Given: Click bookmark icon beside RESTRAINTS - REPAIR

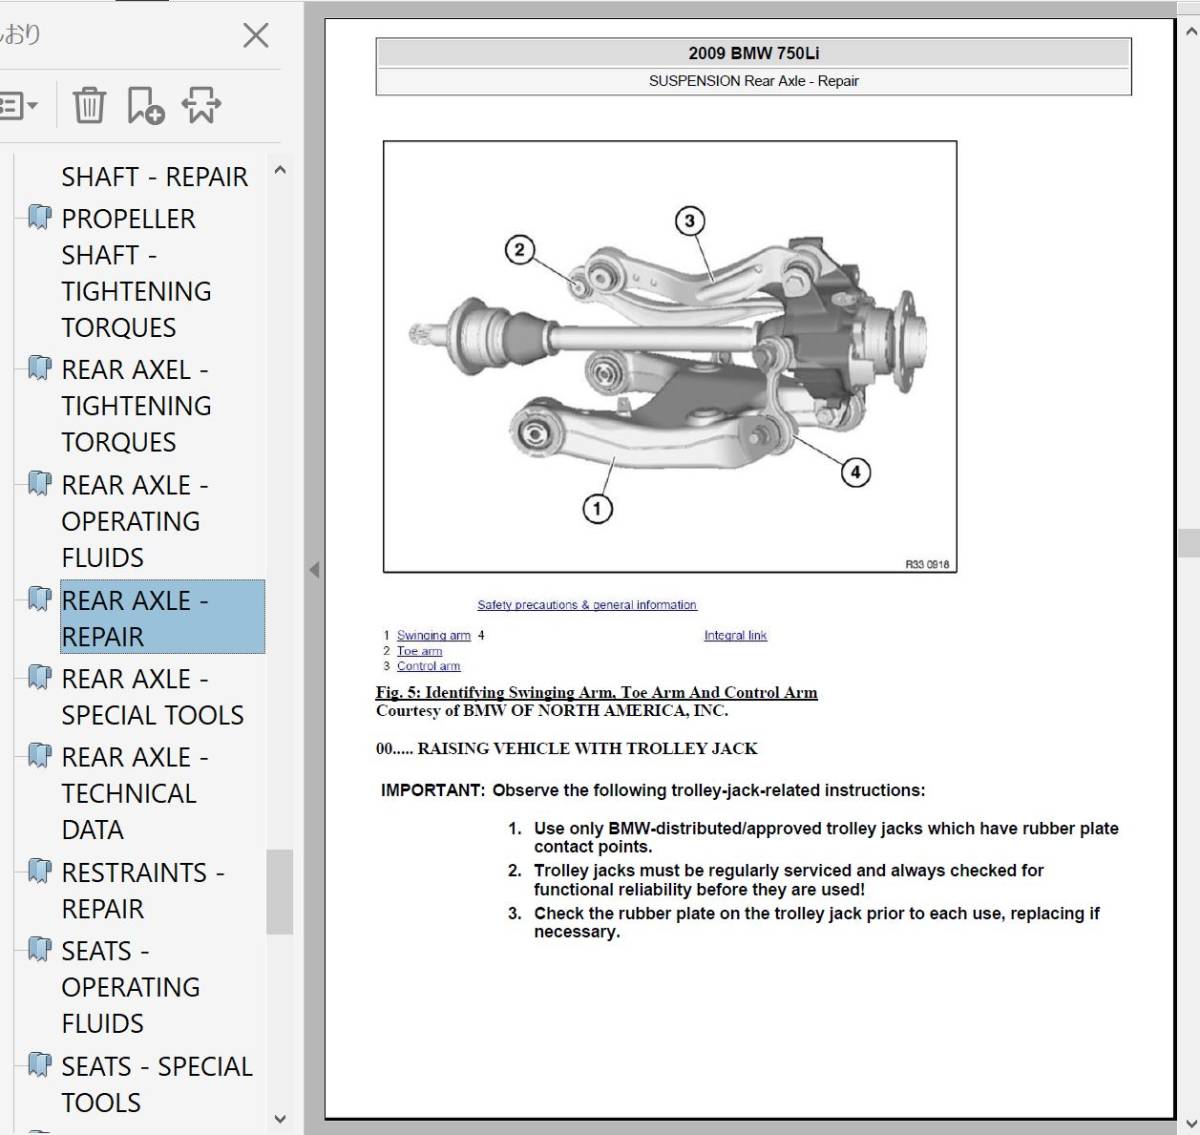Looking at the screenshot, I should [39, 870].
